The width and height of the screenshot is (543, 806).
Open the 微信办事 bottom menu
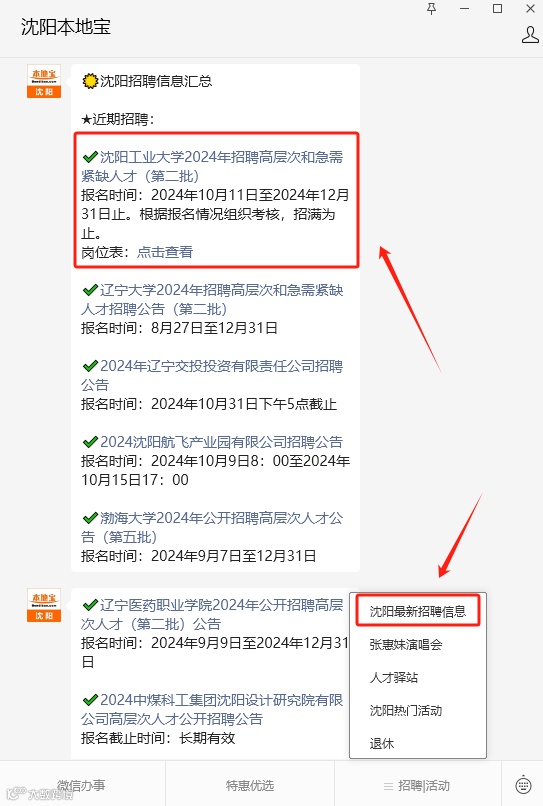82,785
